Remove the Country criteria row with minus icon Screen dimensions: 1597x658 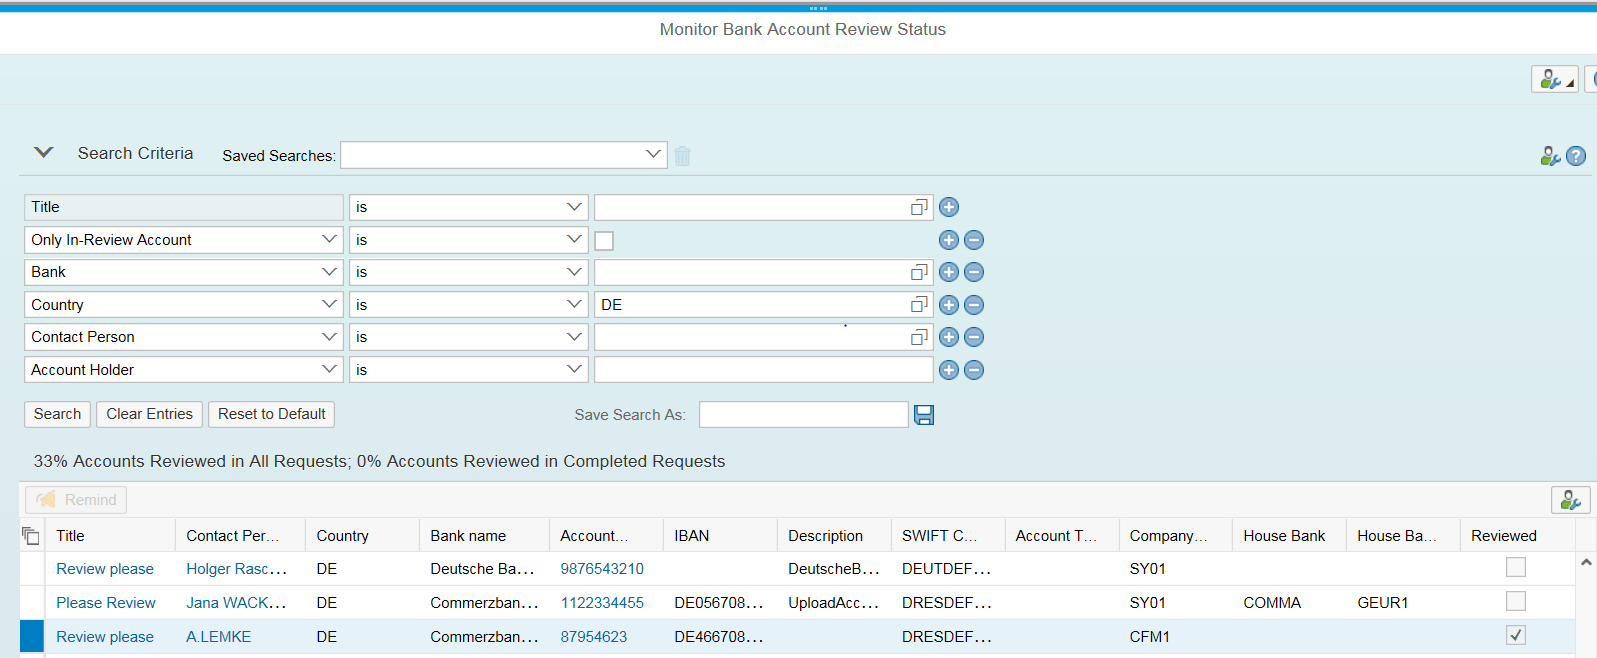[x=974, y=305]
